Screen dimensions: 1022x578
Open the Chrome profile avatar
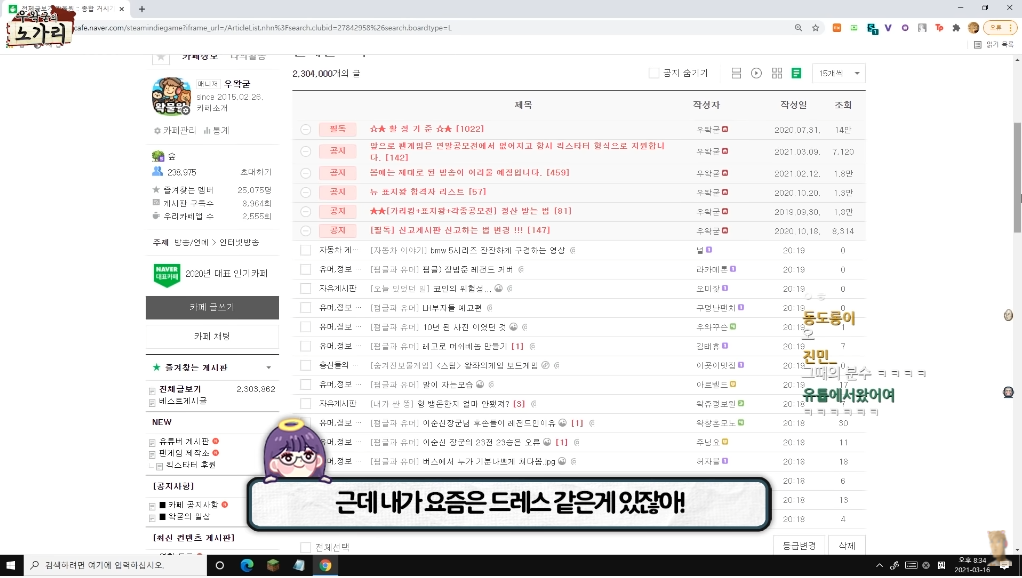[973, 28]
